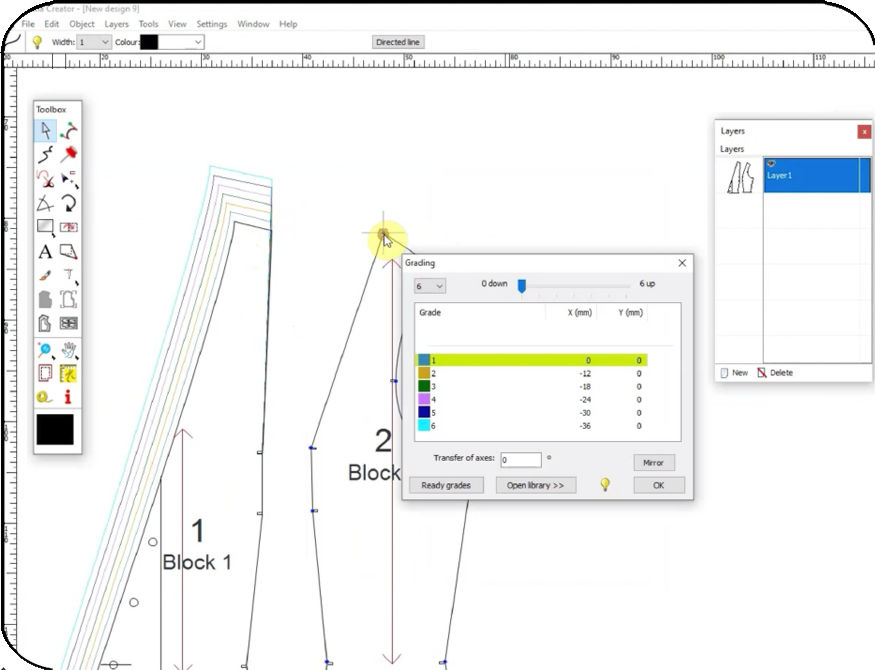Screen dimensions: 875x670
Task: Open the Settings menu
Action: [x=211, y=24]
